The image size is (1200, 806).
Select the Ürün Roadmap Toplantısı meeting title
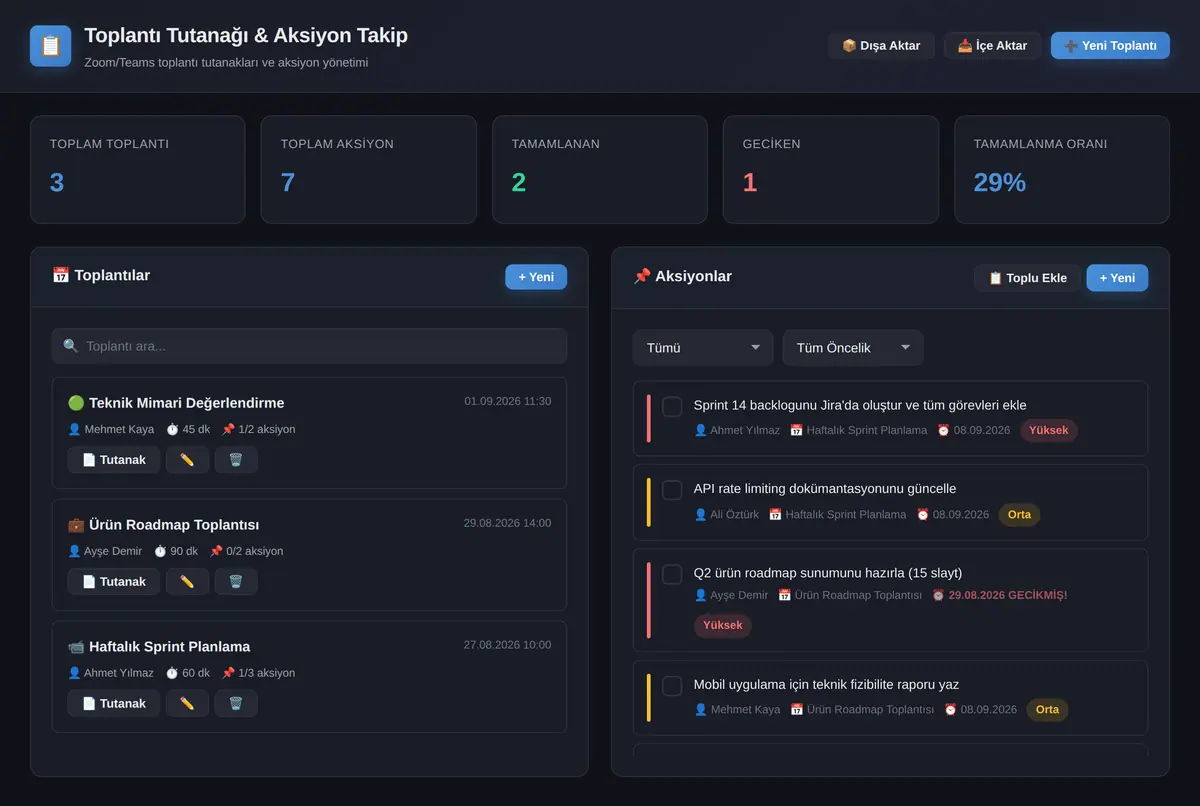(x=164, y=525)
